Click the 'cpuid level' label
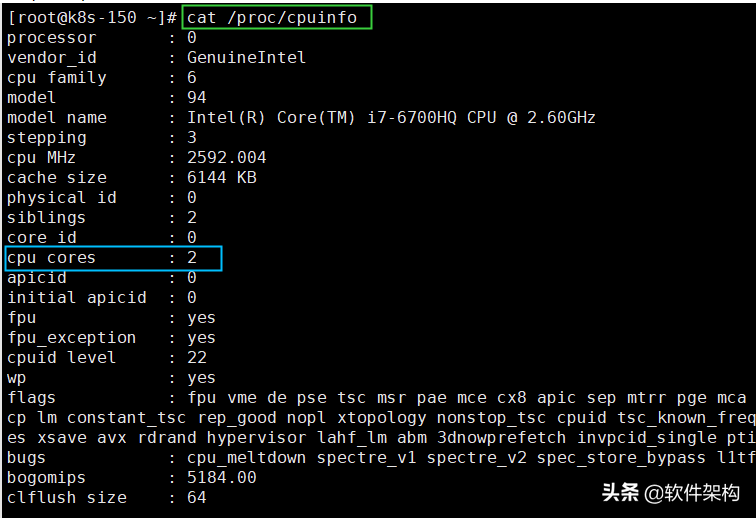 click(62, 358)
